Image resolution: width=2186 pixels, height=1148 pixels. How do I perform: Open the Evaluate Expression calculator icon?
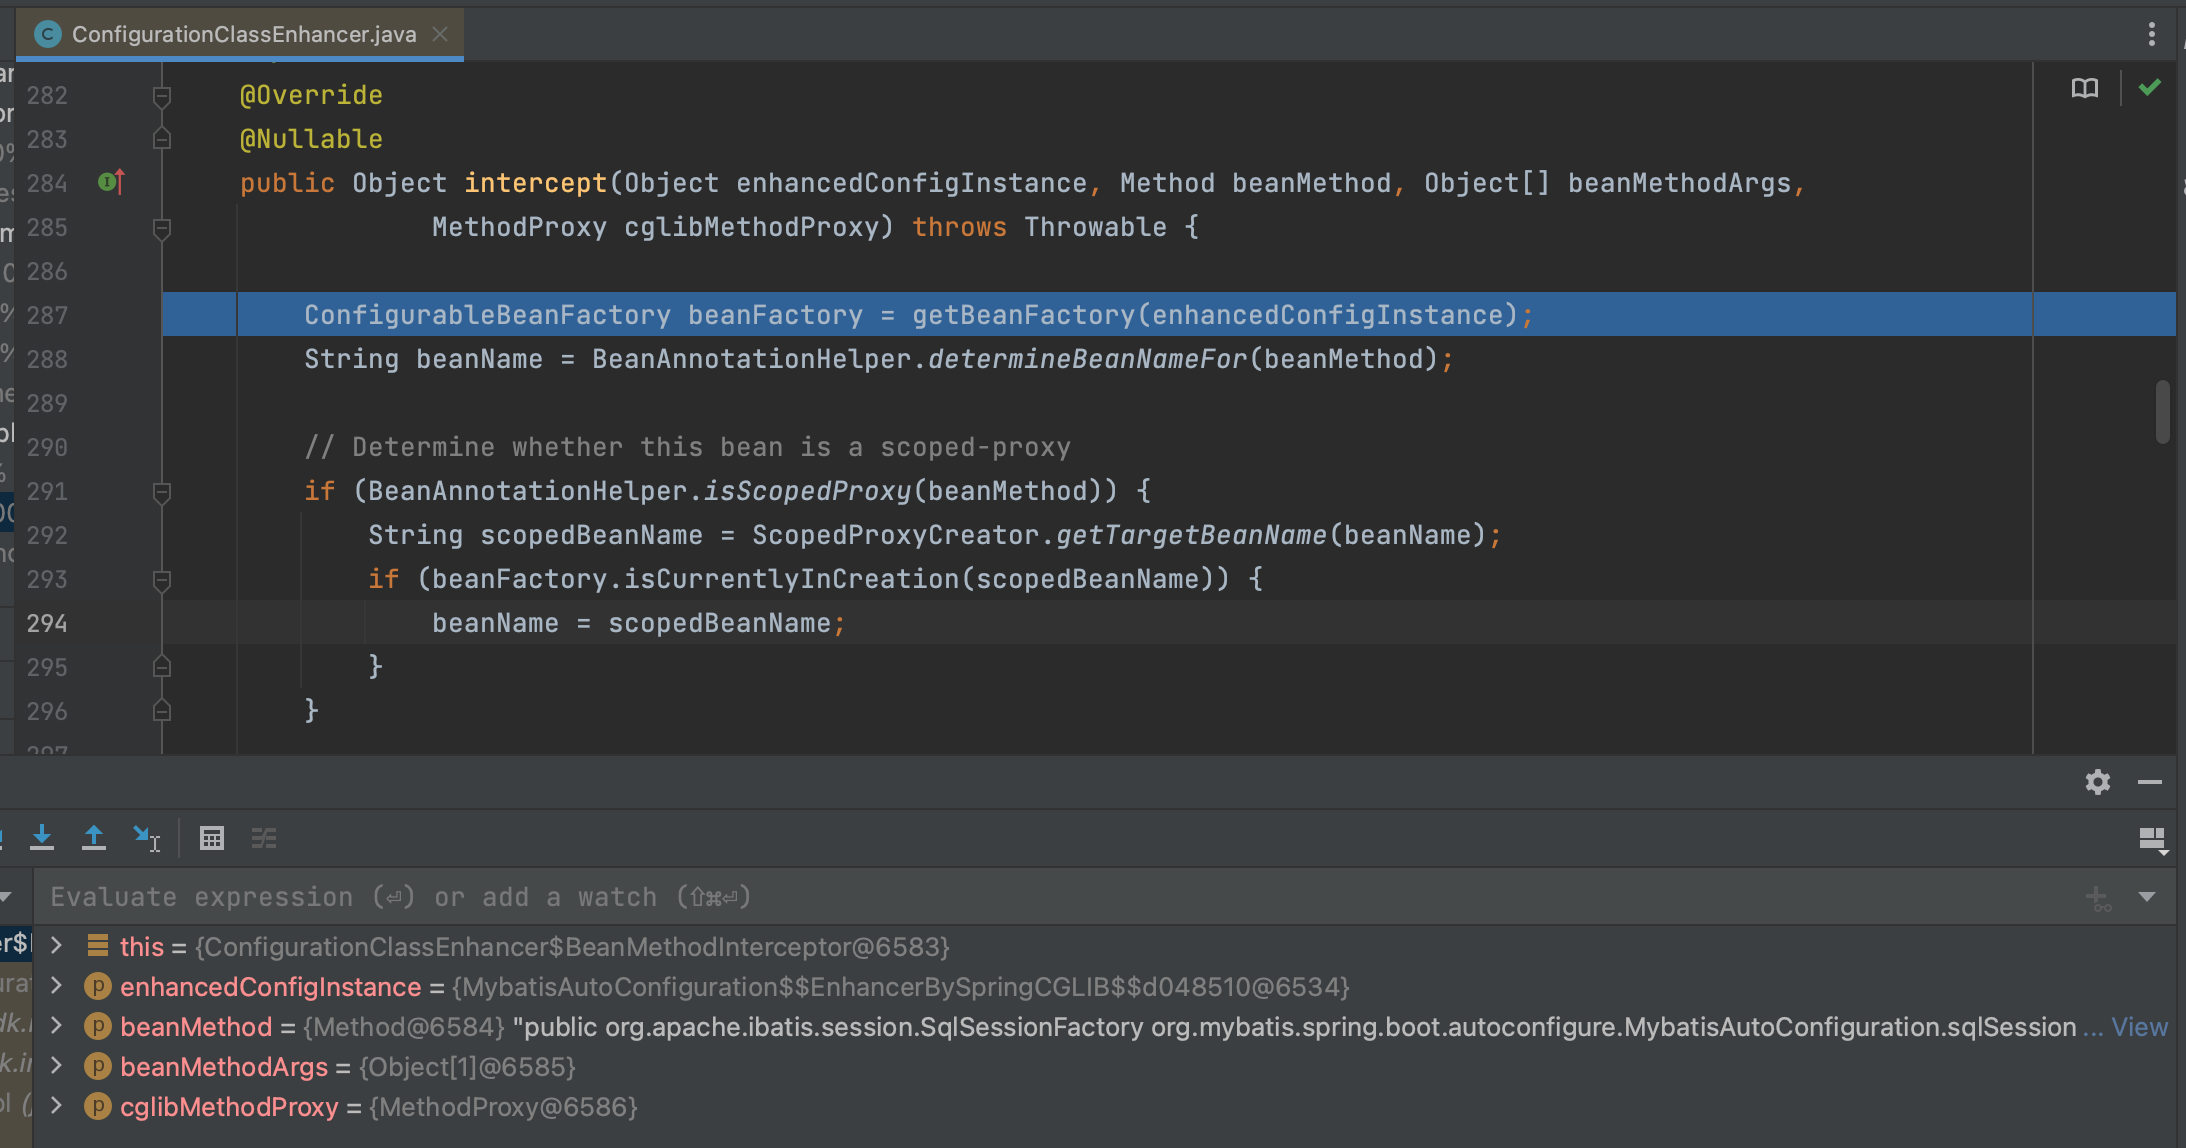coord(212,838)
